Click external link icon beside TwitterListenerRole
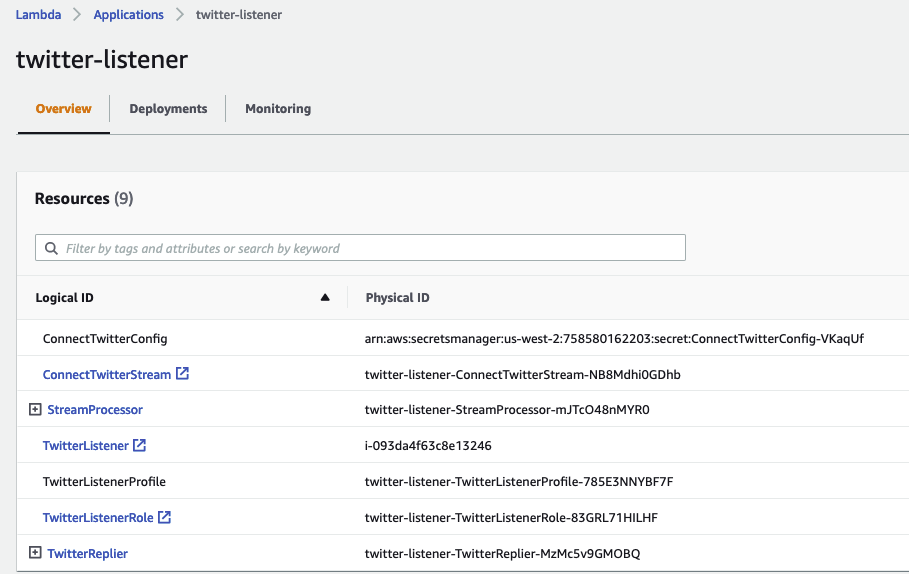 tap(165, 518)
